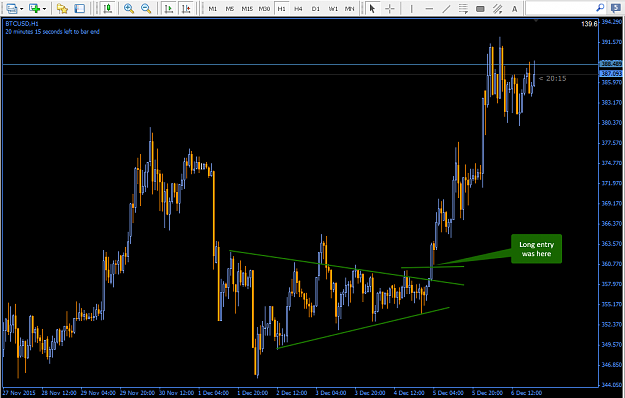Viewport: 625px width, 398px height.
Task: Select the candlestick chart type icon
Action: tap(107, 8)
